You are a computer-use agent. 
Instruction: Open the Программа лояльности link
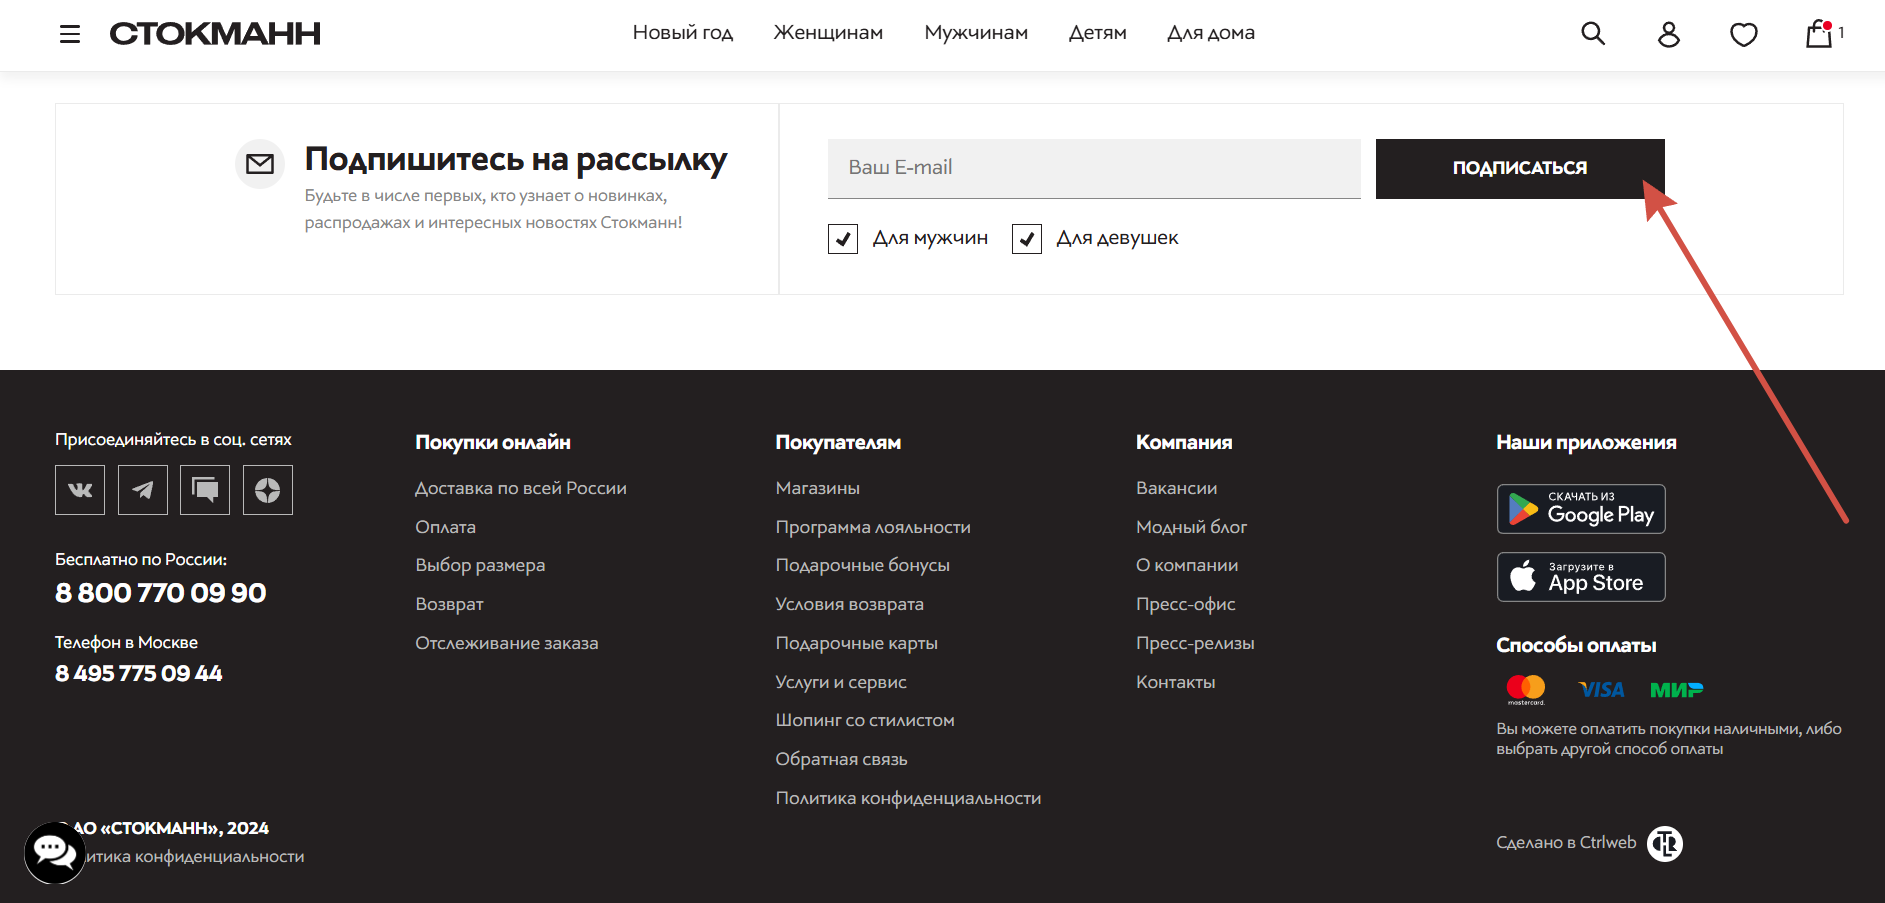tap(873, 527)
